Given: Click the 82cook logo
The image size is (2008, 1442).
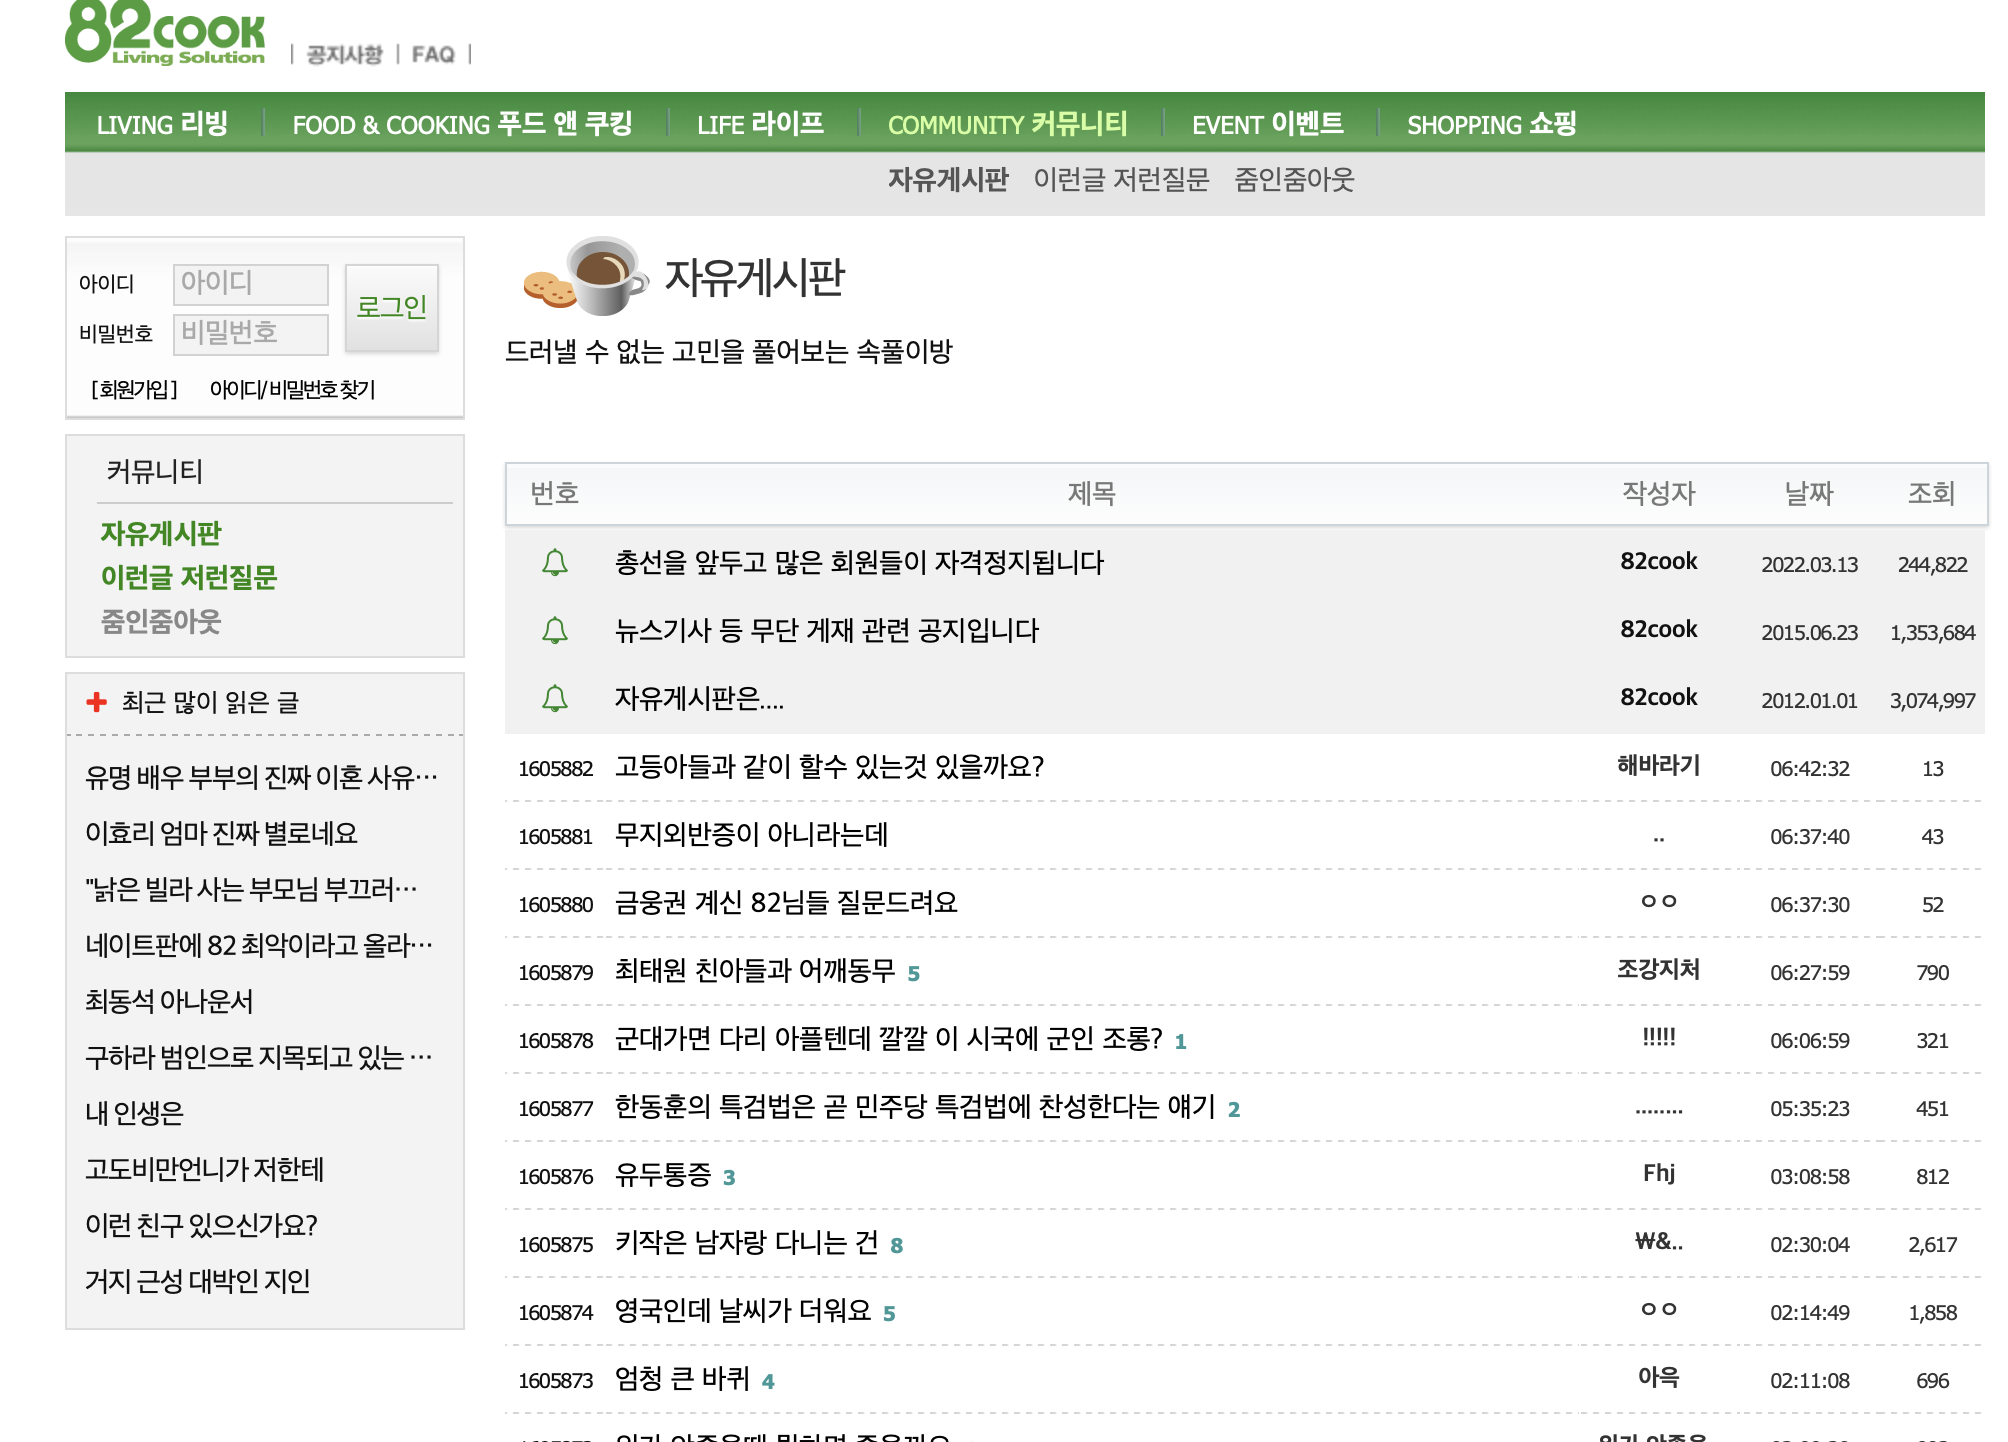Looking at the screenshot, I should [x=165, y=33].
